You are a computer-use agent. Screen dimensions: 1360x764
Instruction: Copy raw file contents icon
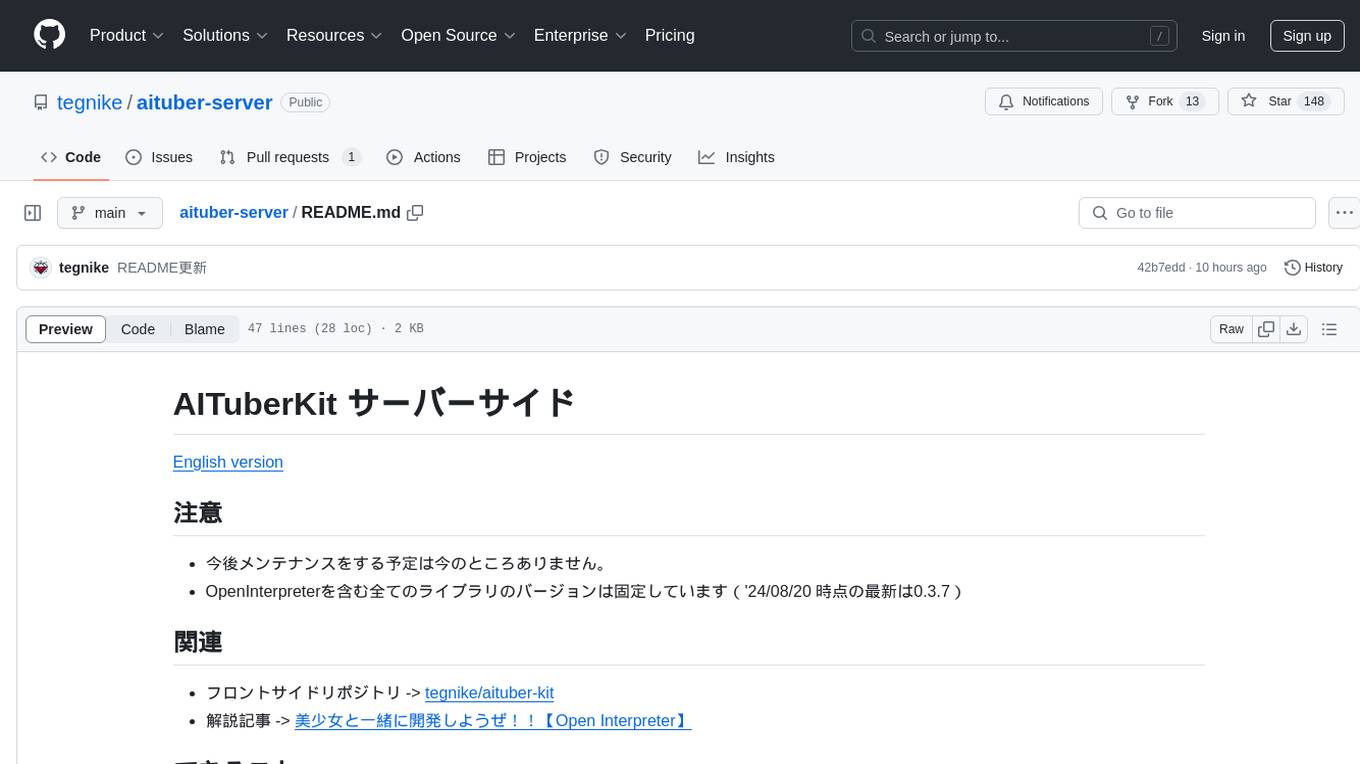pyautogui.click(x=1266, y=329)
